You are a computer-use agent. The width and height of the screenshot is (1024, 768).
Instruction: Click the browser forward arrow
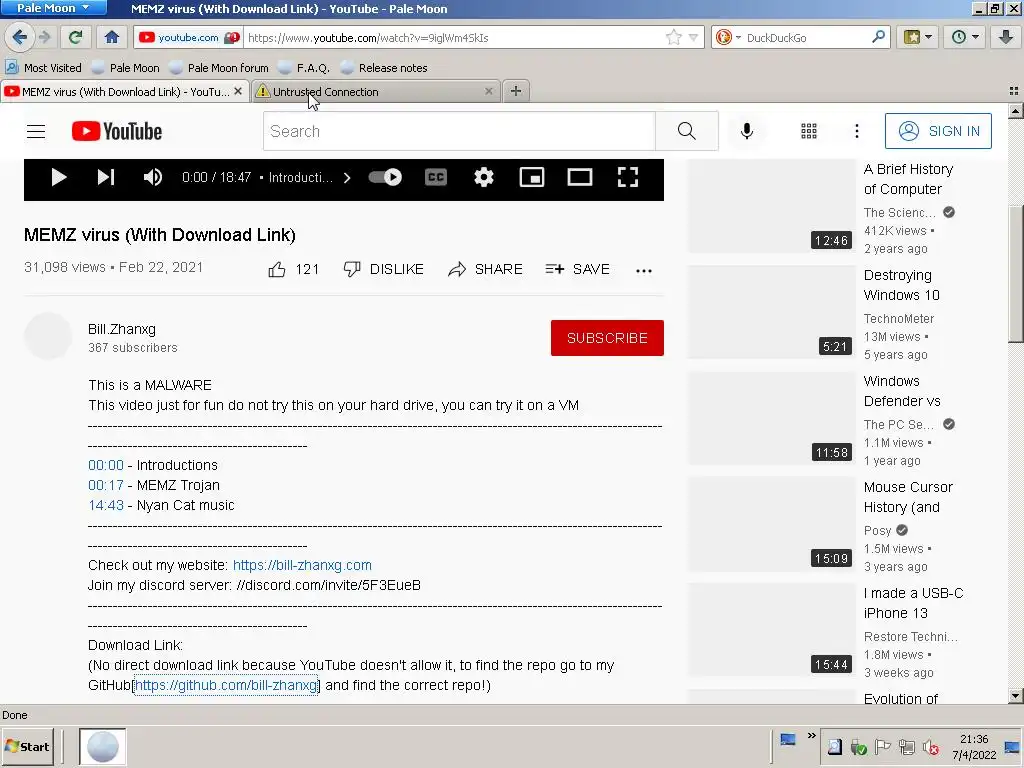click(x=44, y=37)
